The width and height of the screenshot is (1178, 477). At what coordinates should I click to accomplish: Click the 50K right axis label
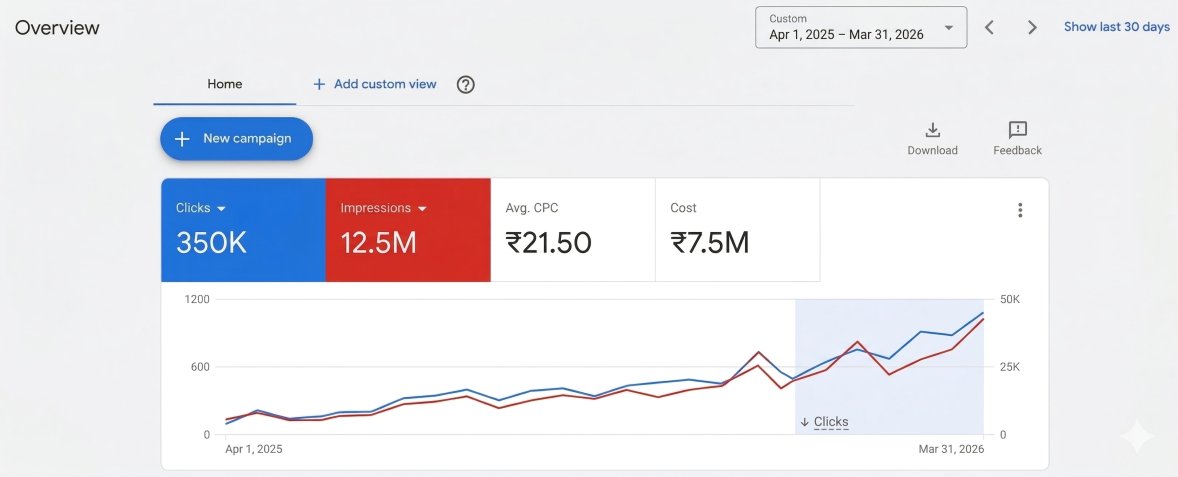tap(1010, 299)
